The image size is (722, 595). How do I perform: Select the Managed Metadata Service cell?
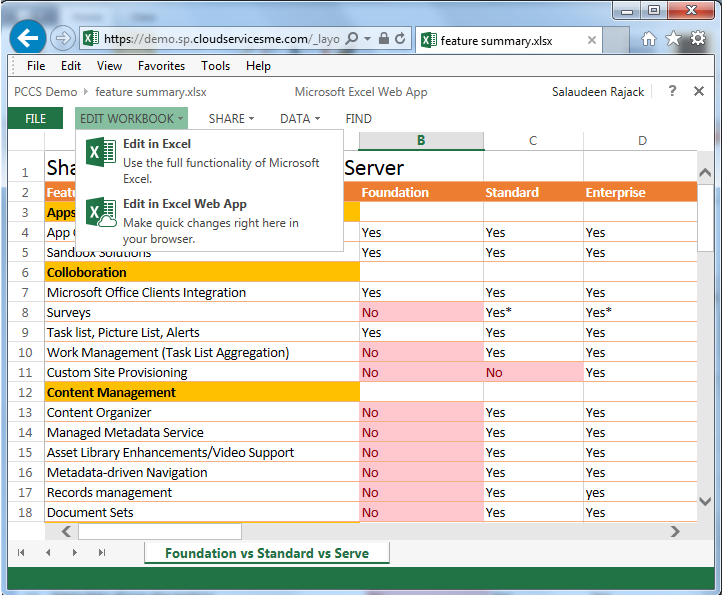(x=202, y=432)
